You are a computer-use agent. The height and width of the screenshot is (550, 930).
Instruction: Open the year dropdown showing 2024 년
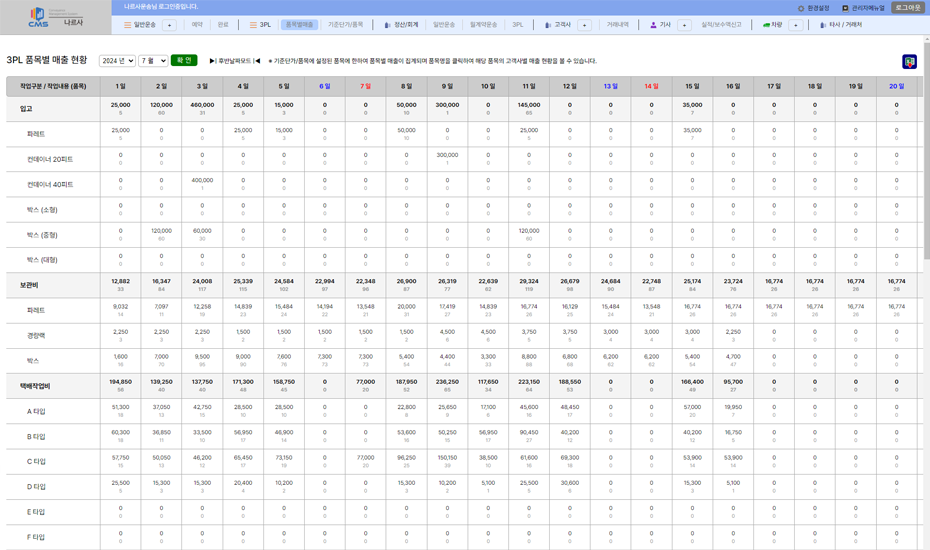point(117,61)
